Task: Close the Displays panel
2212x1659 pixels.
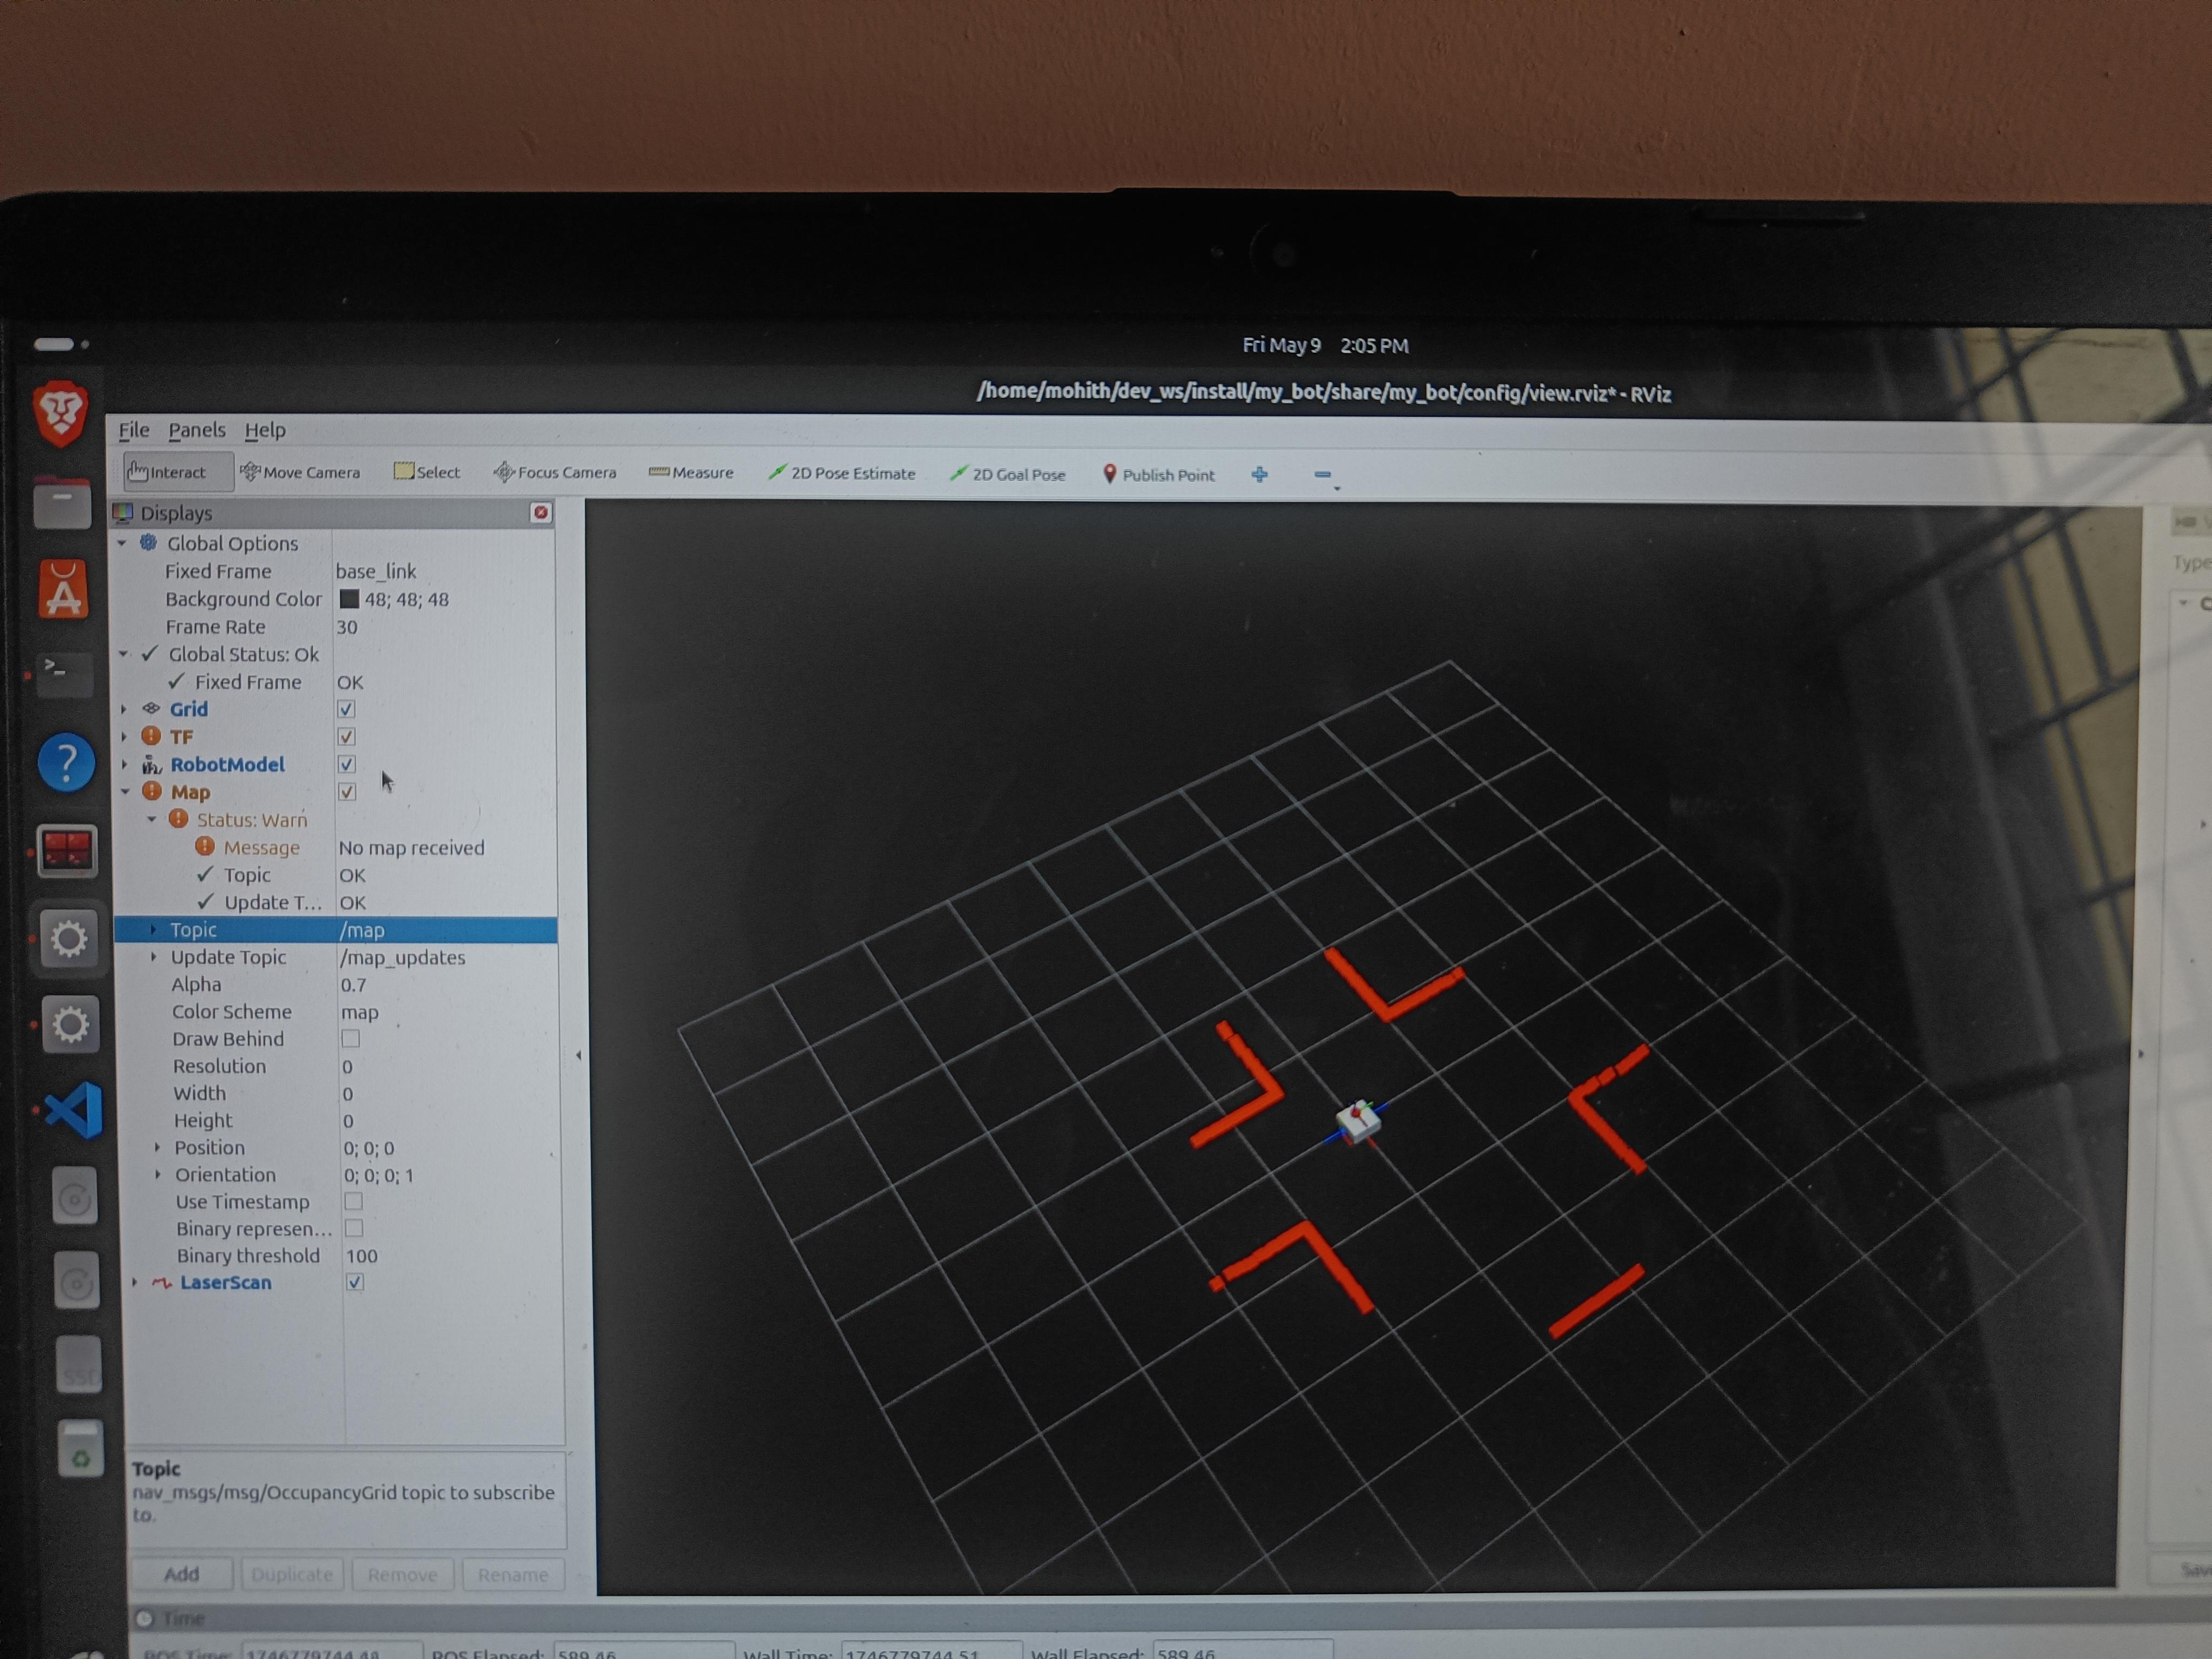Action: click(541, 513)
